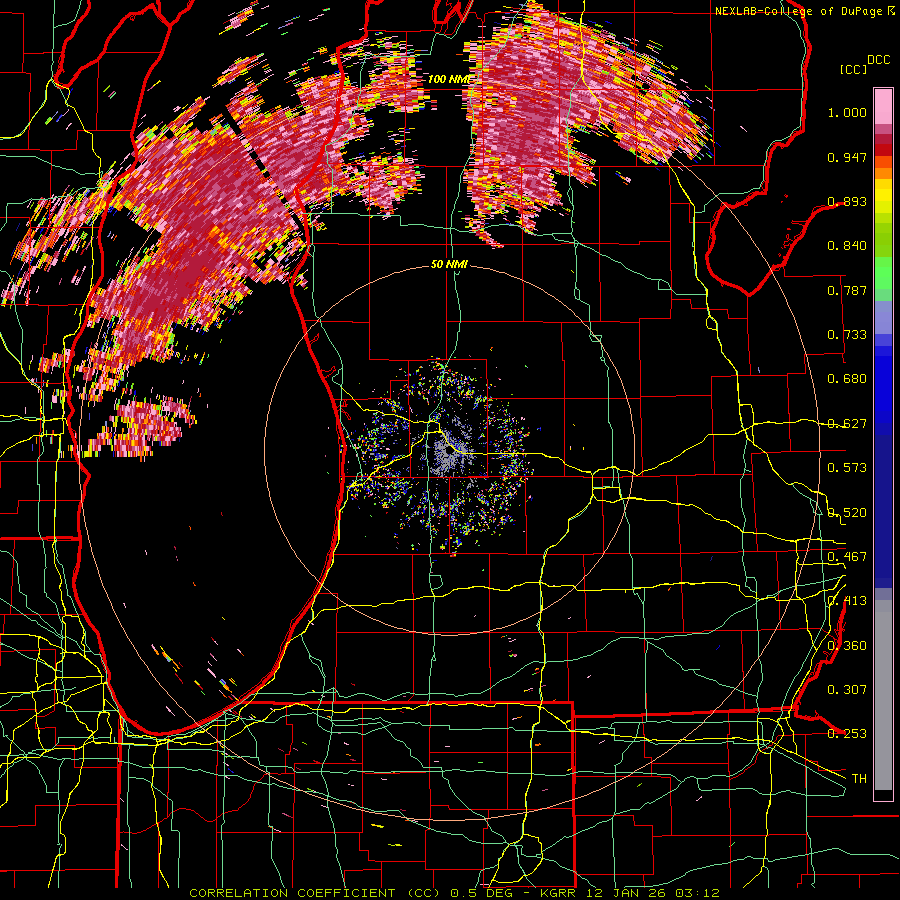Select the 0.733 scale value
Viewport: 900px width, 900px height.
(x=847, y=335)
